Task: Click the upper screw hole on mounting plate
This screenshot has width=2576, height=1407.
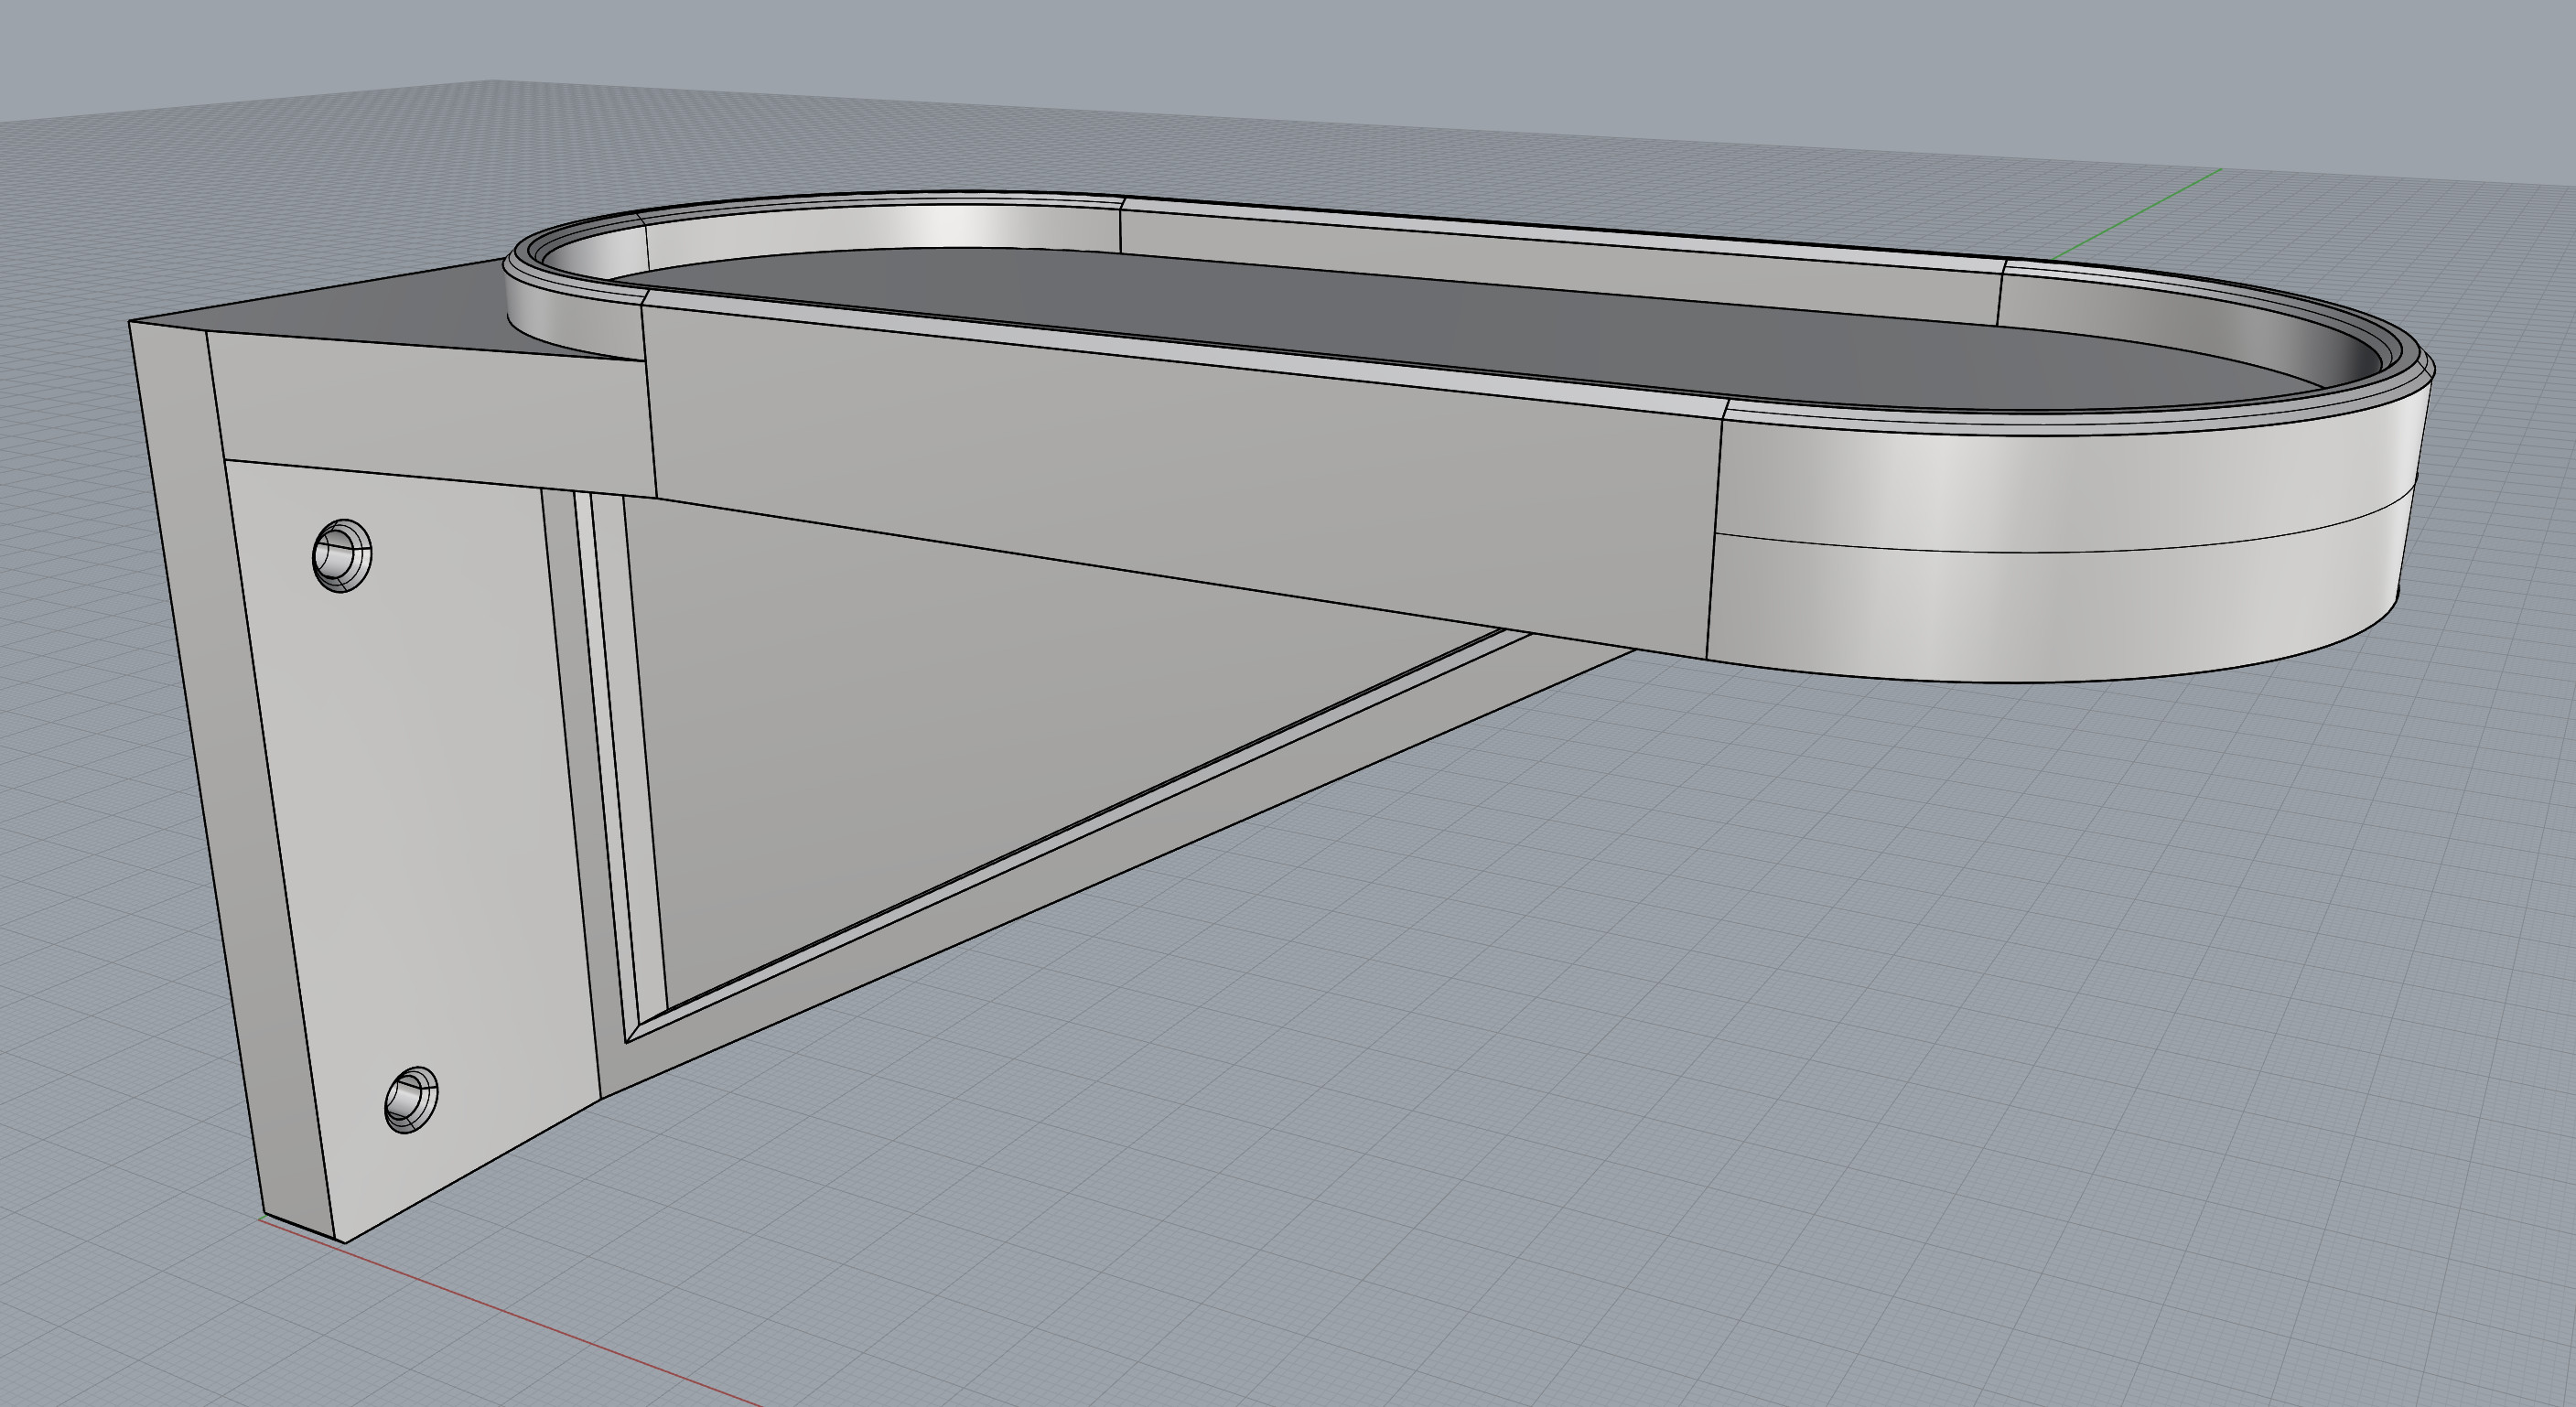Action: [341, 555]
